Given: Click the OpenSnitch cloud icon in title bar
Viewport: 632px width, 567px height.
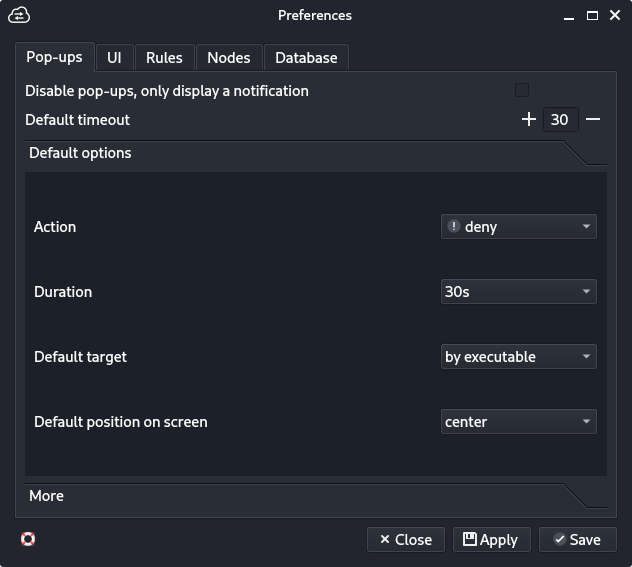Looking at the screenshot, I should [18, 15].
